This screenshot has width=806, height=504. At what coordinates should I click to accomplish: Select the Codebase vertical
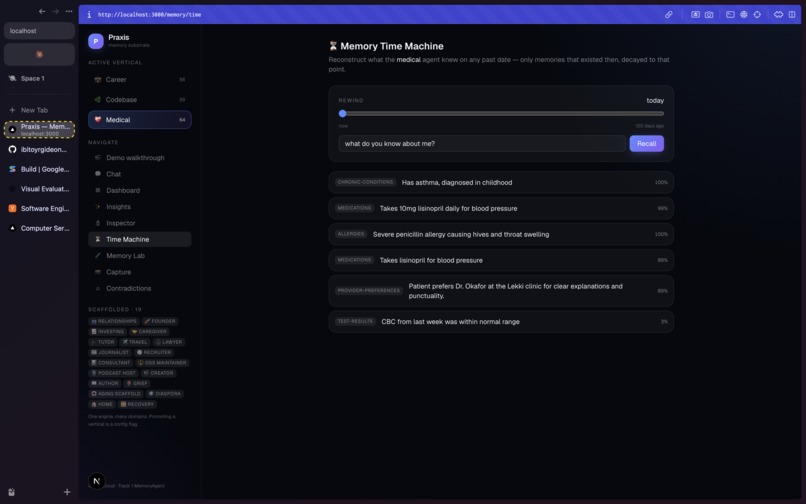[x=139, y=99]
